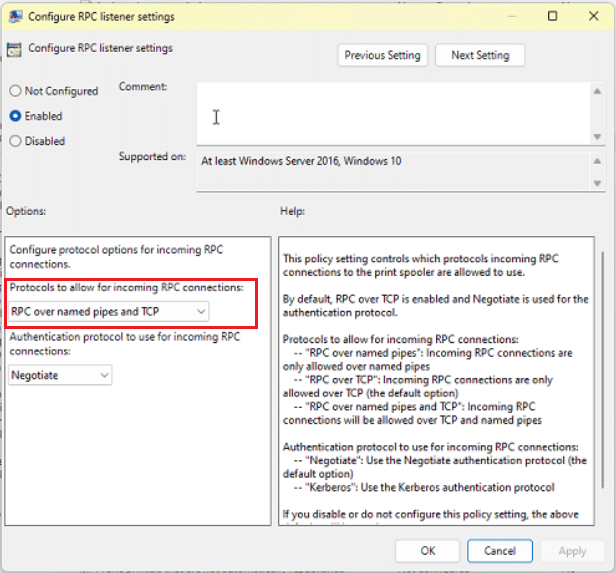Go to Previous Setting
This screenshot has width=616, height=573.
coord(383,55)
